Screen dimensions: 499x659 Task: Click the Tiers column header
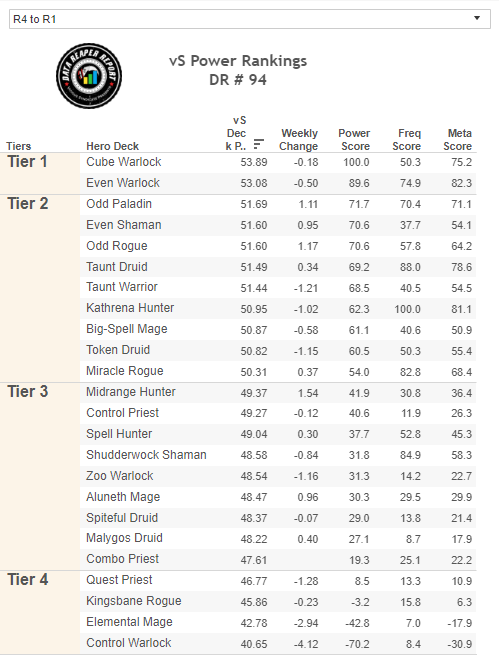pos(18,146)
